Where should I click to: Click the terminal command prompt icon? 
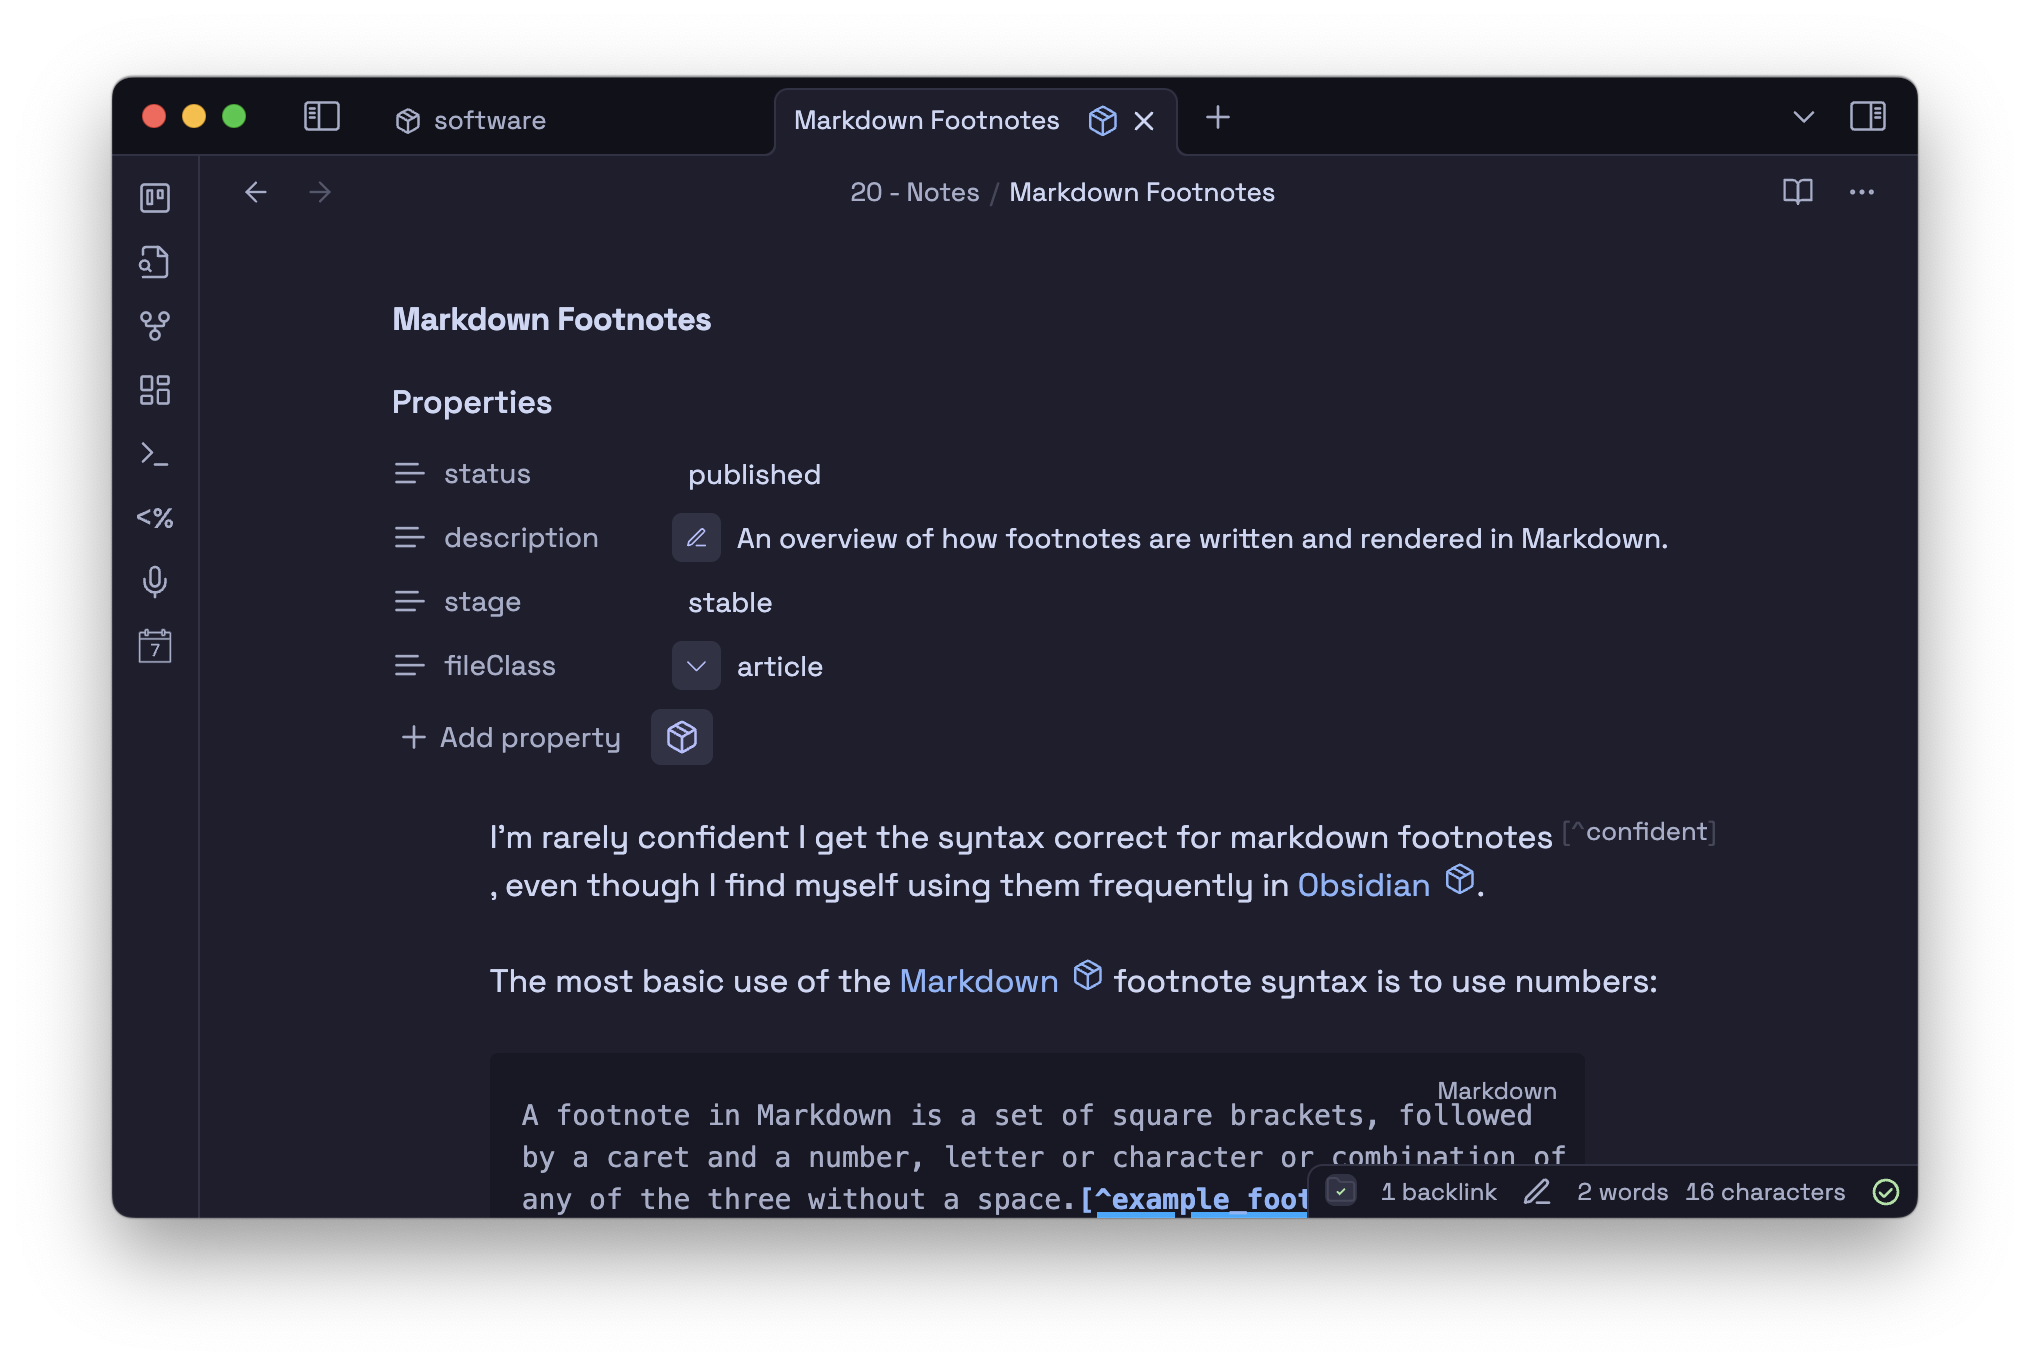(155, 454)
